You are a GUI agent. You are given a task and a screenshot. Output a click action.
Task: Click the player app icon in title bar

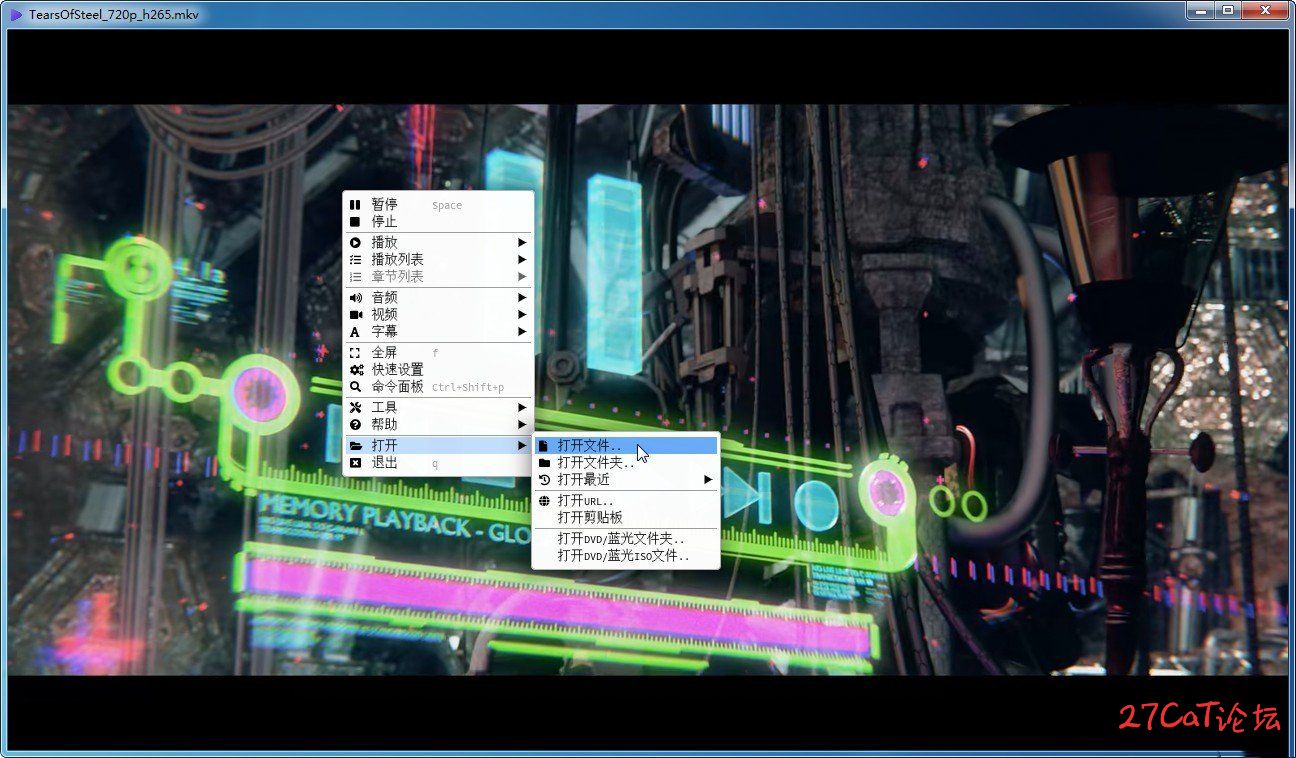click(16, 15)
